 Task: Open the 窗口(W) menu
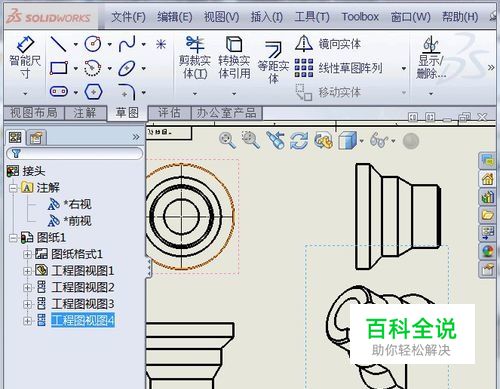point(411,17)
